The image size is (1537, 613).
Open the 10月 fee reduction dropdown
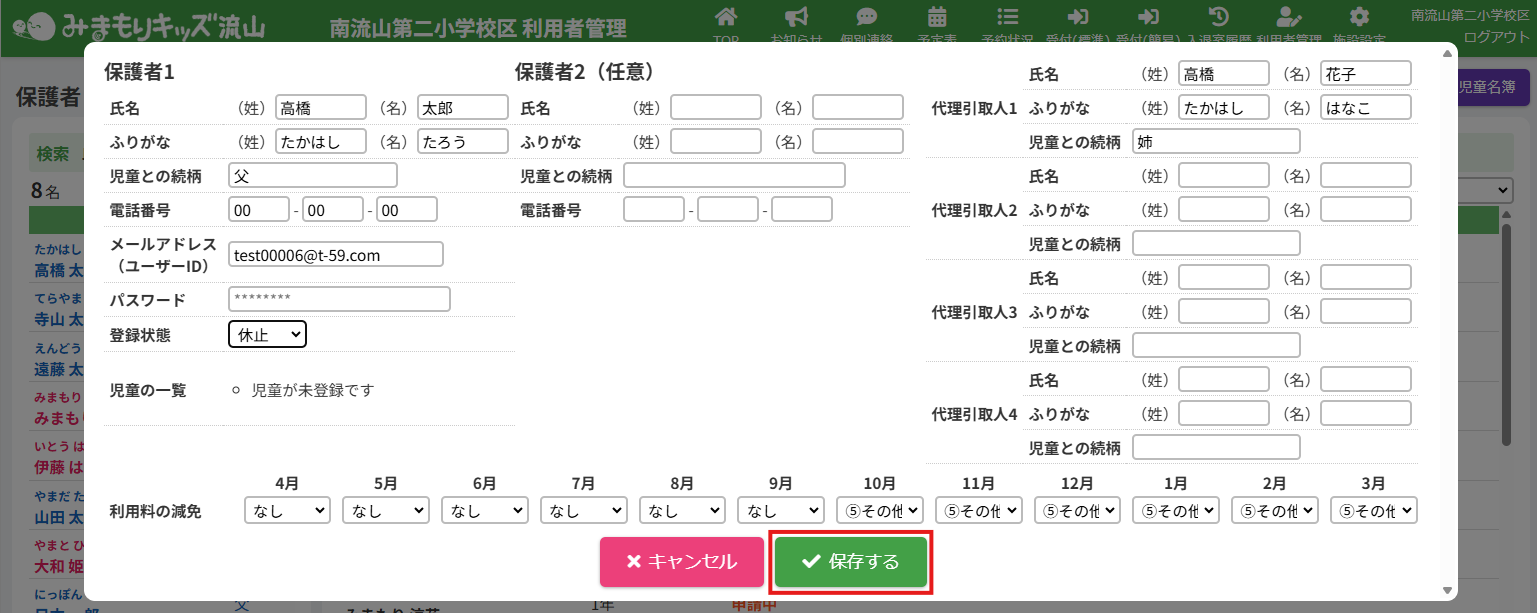[879, 511]
